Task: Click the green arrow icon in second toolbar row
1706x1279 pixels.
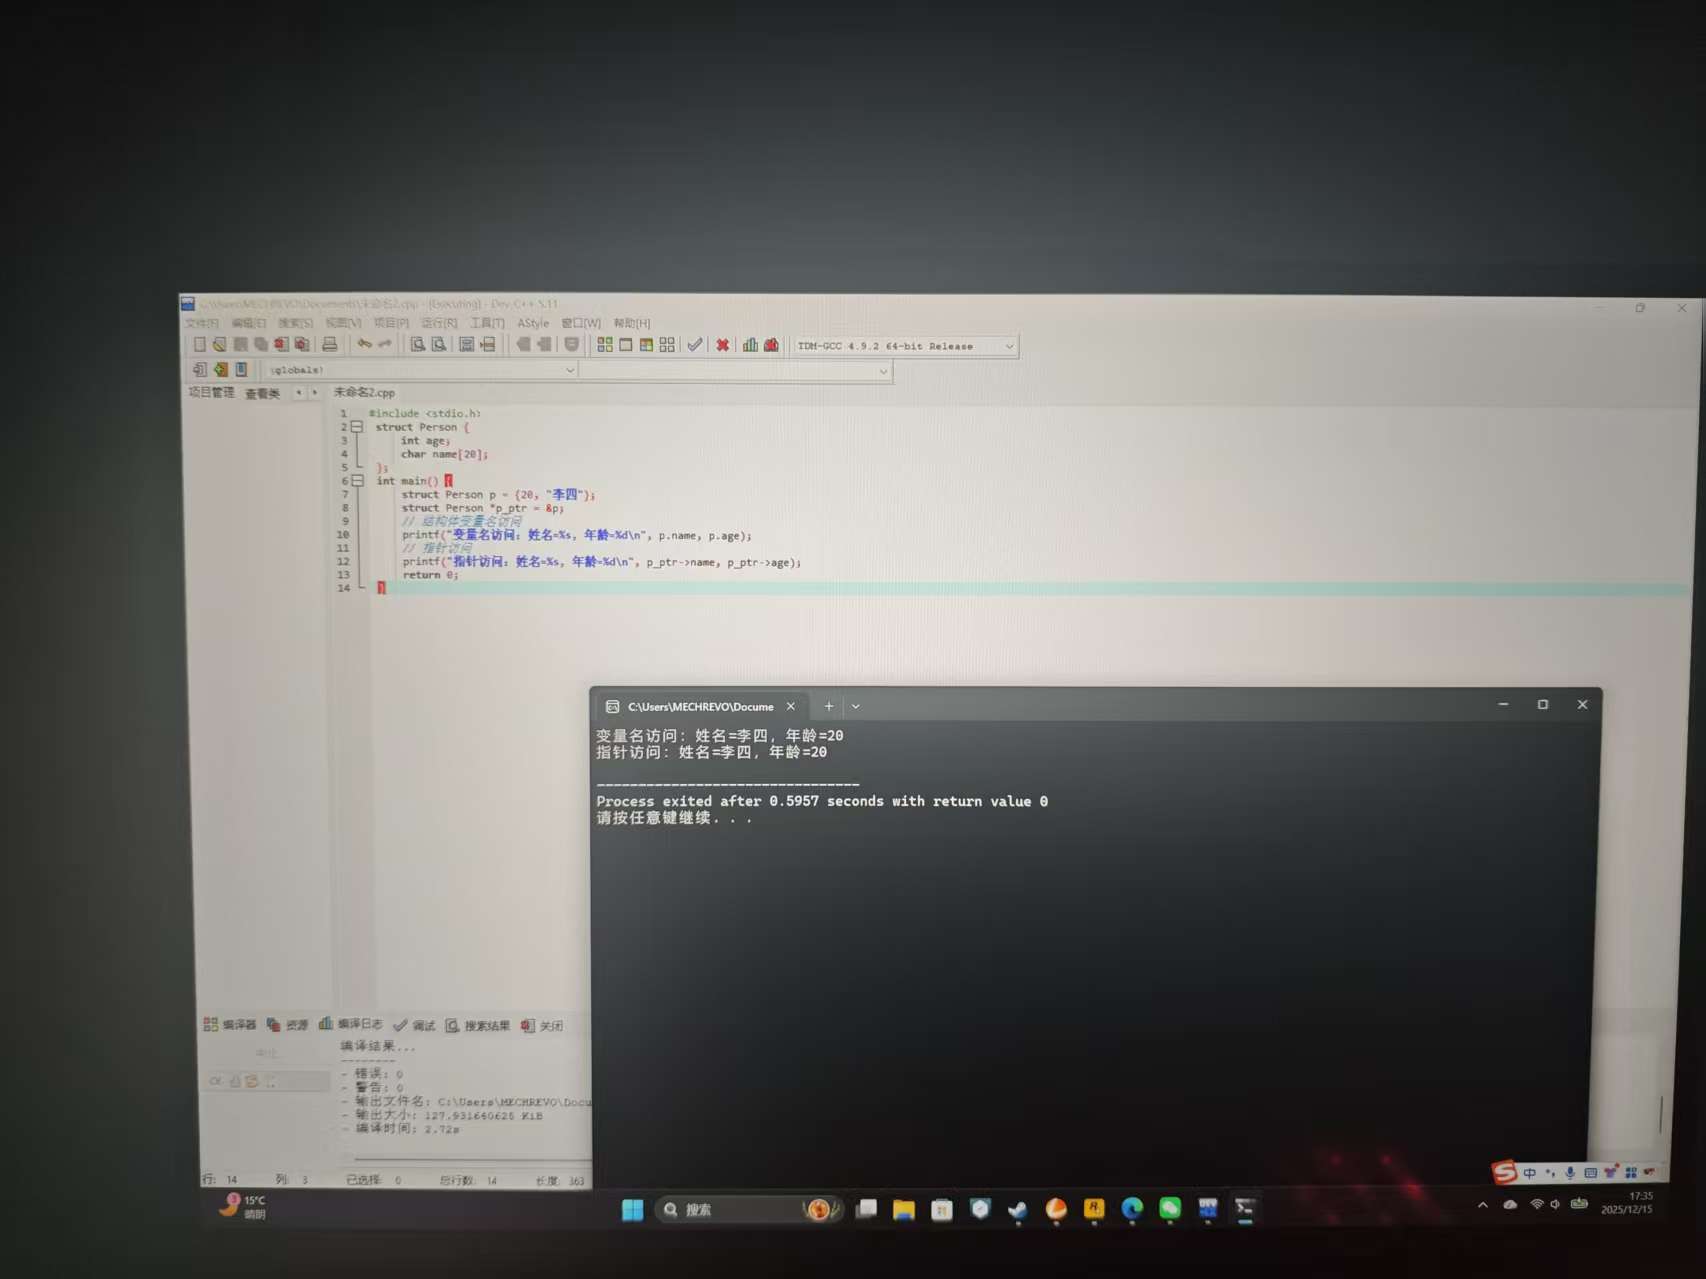Action: [x=220, y=369]
